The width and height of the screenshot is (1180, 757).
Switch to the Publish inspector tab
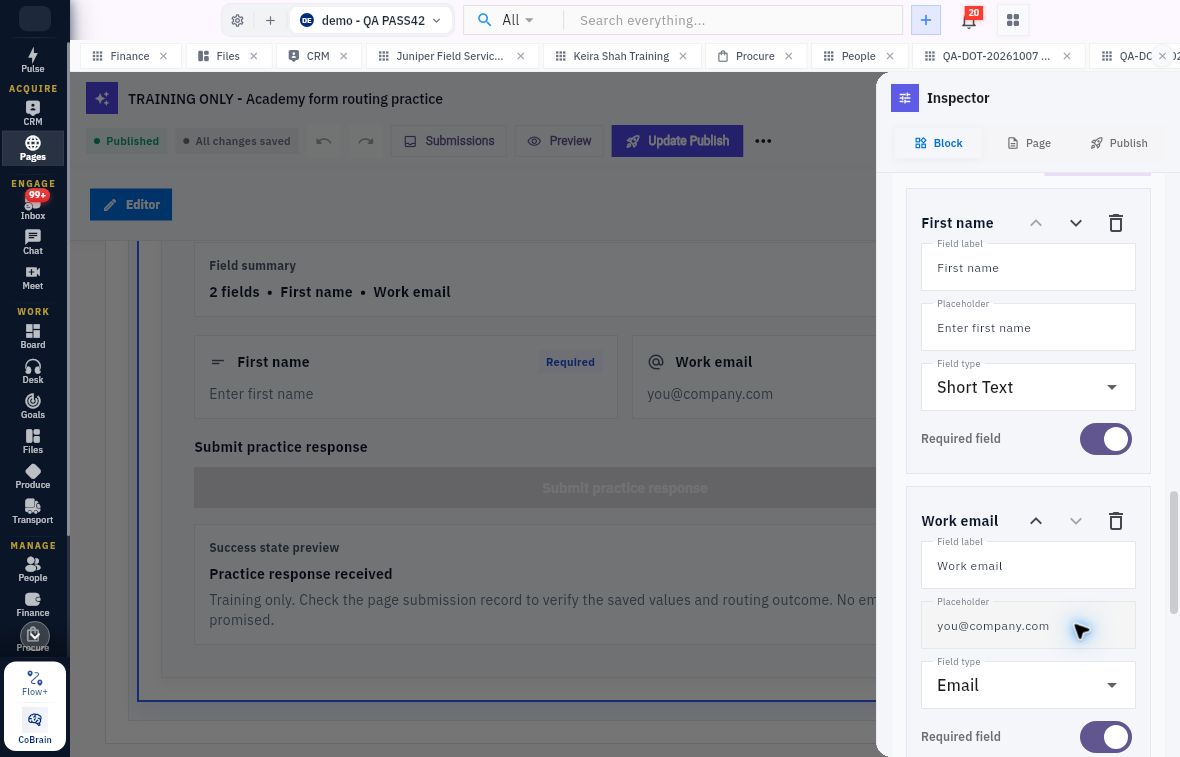point(1119,143)
